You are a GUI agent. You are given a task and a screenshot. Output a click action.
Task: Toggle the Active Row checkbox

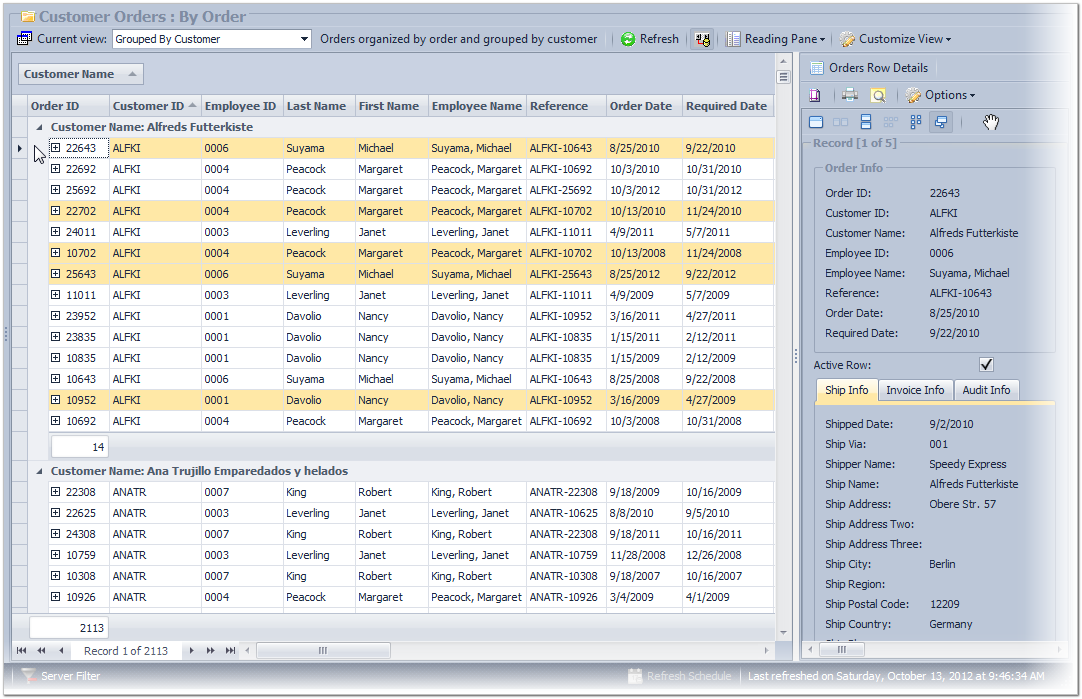point(986,365)
